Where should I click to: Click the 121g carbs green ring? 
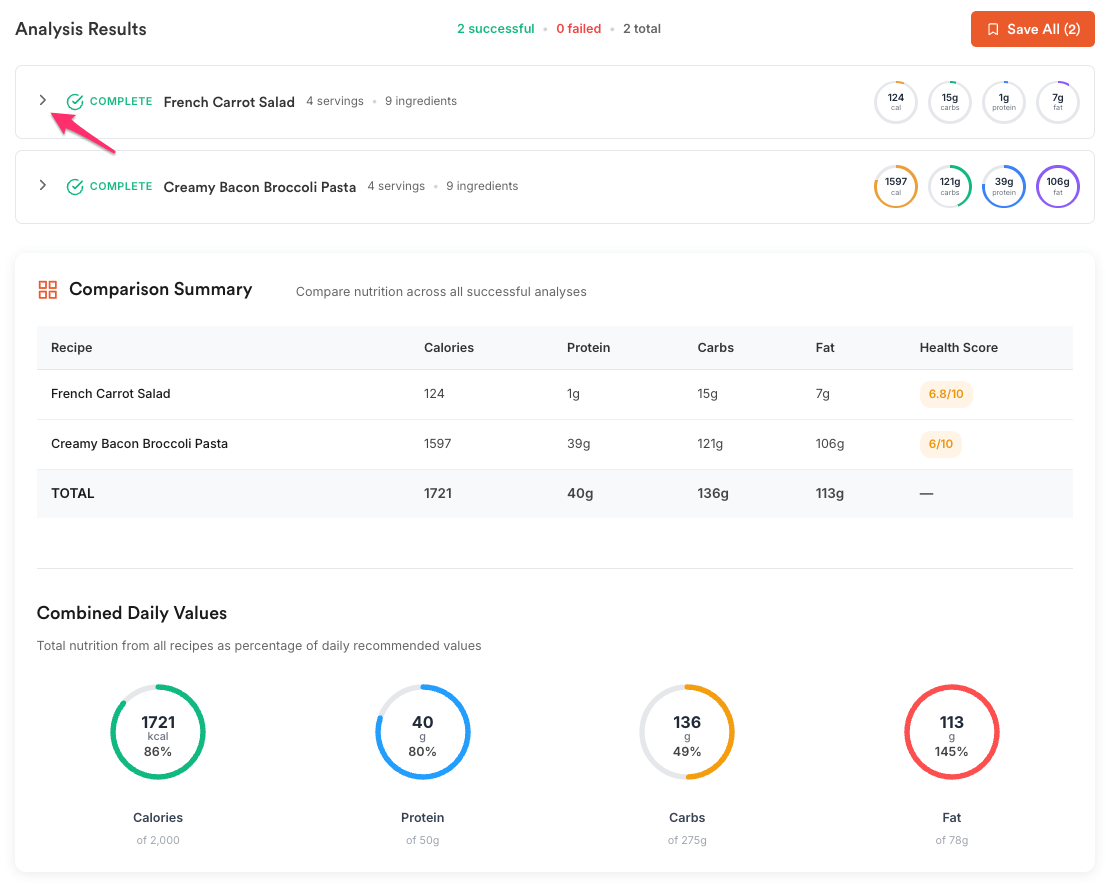point(949,186)
